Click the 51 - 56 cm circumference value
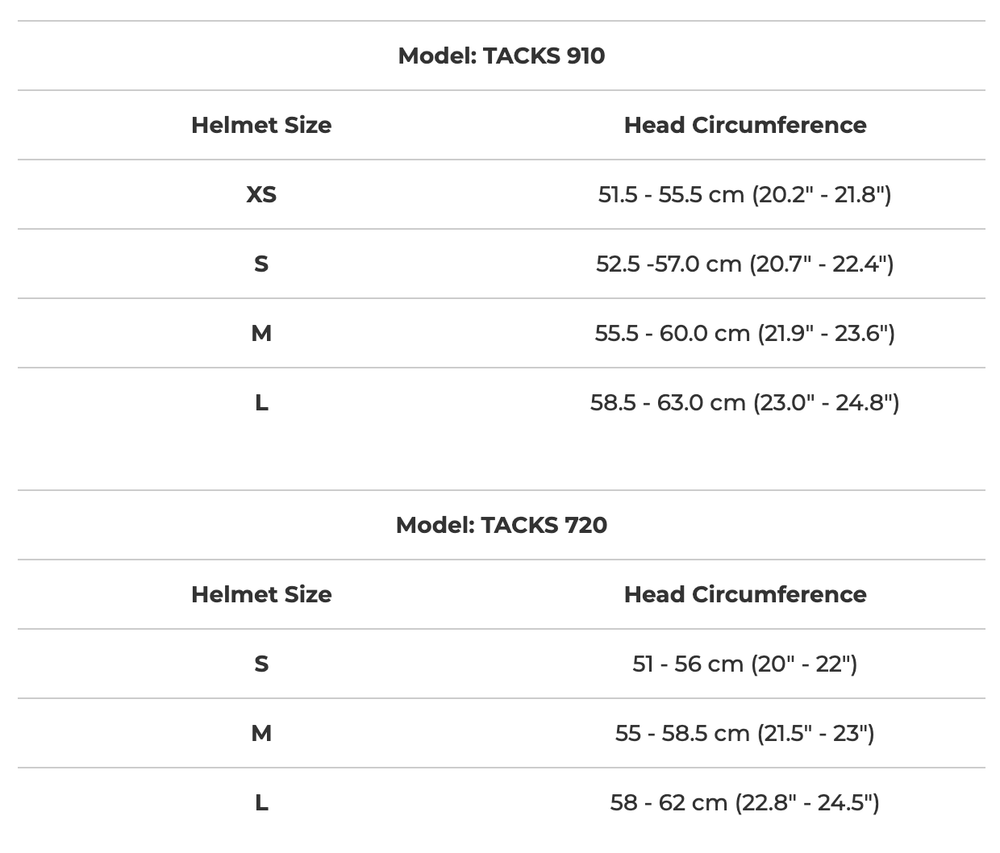Screen dimensions: 1000x853 tap(745, 663)
